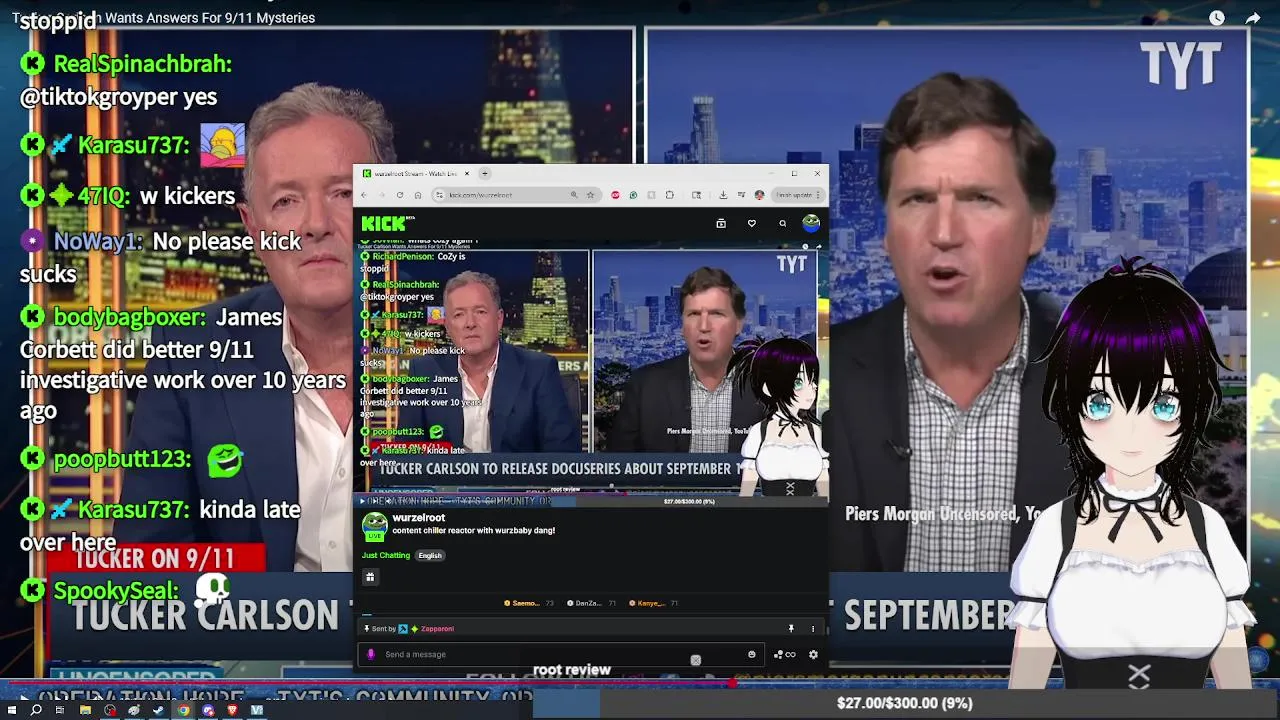Click the RealSpinachbrah username in chat overlay
The height and width of the screenshot is (720, 1280).
[142, 64]
